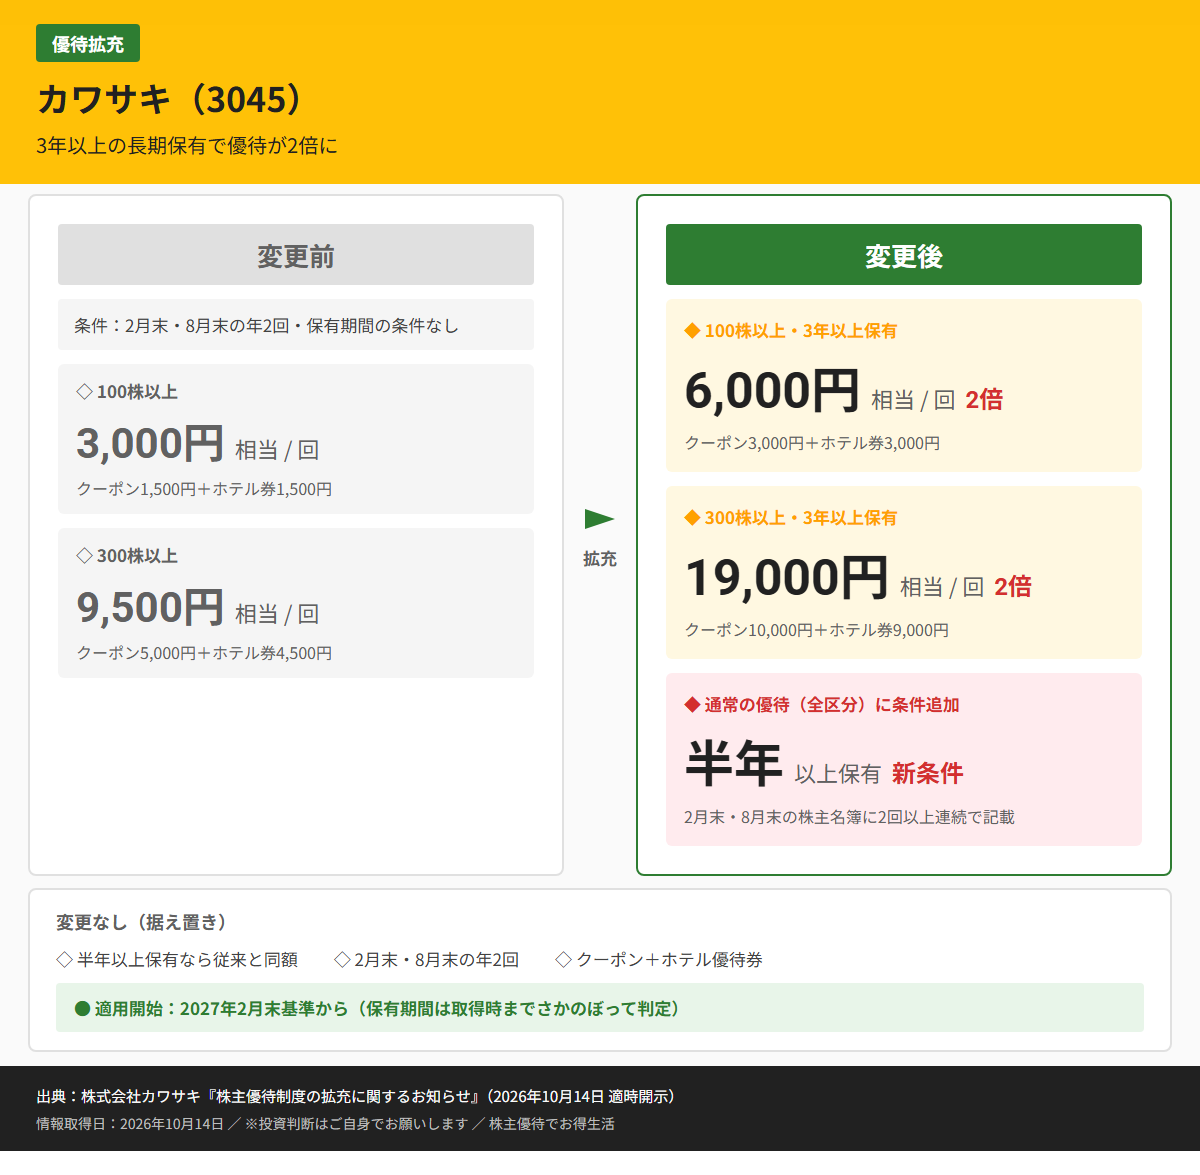Click the 優待拡充 green badge
Image resolution: width=1200 pixels, height=1175 pixels.
88,43
